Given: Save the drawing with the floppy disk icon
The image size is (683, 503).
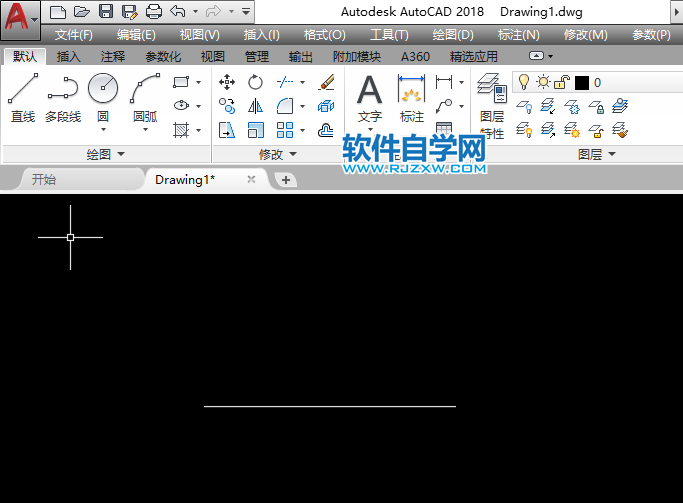Looking at the screenshot, I should [106, 12].
